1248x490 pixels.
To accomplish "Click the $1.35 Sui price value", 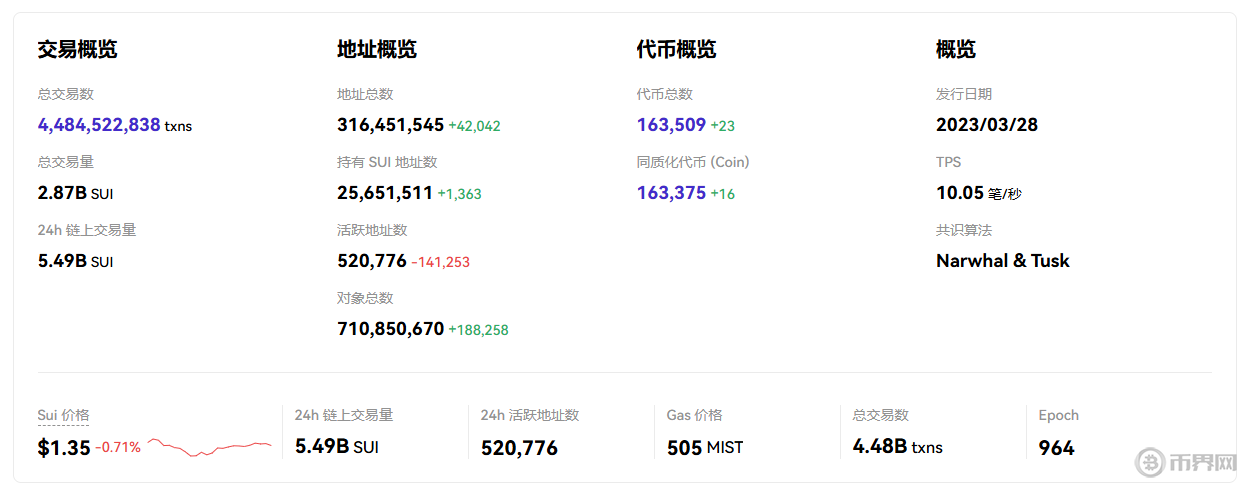I will point(64,447).
